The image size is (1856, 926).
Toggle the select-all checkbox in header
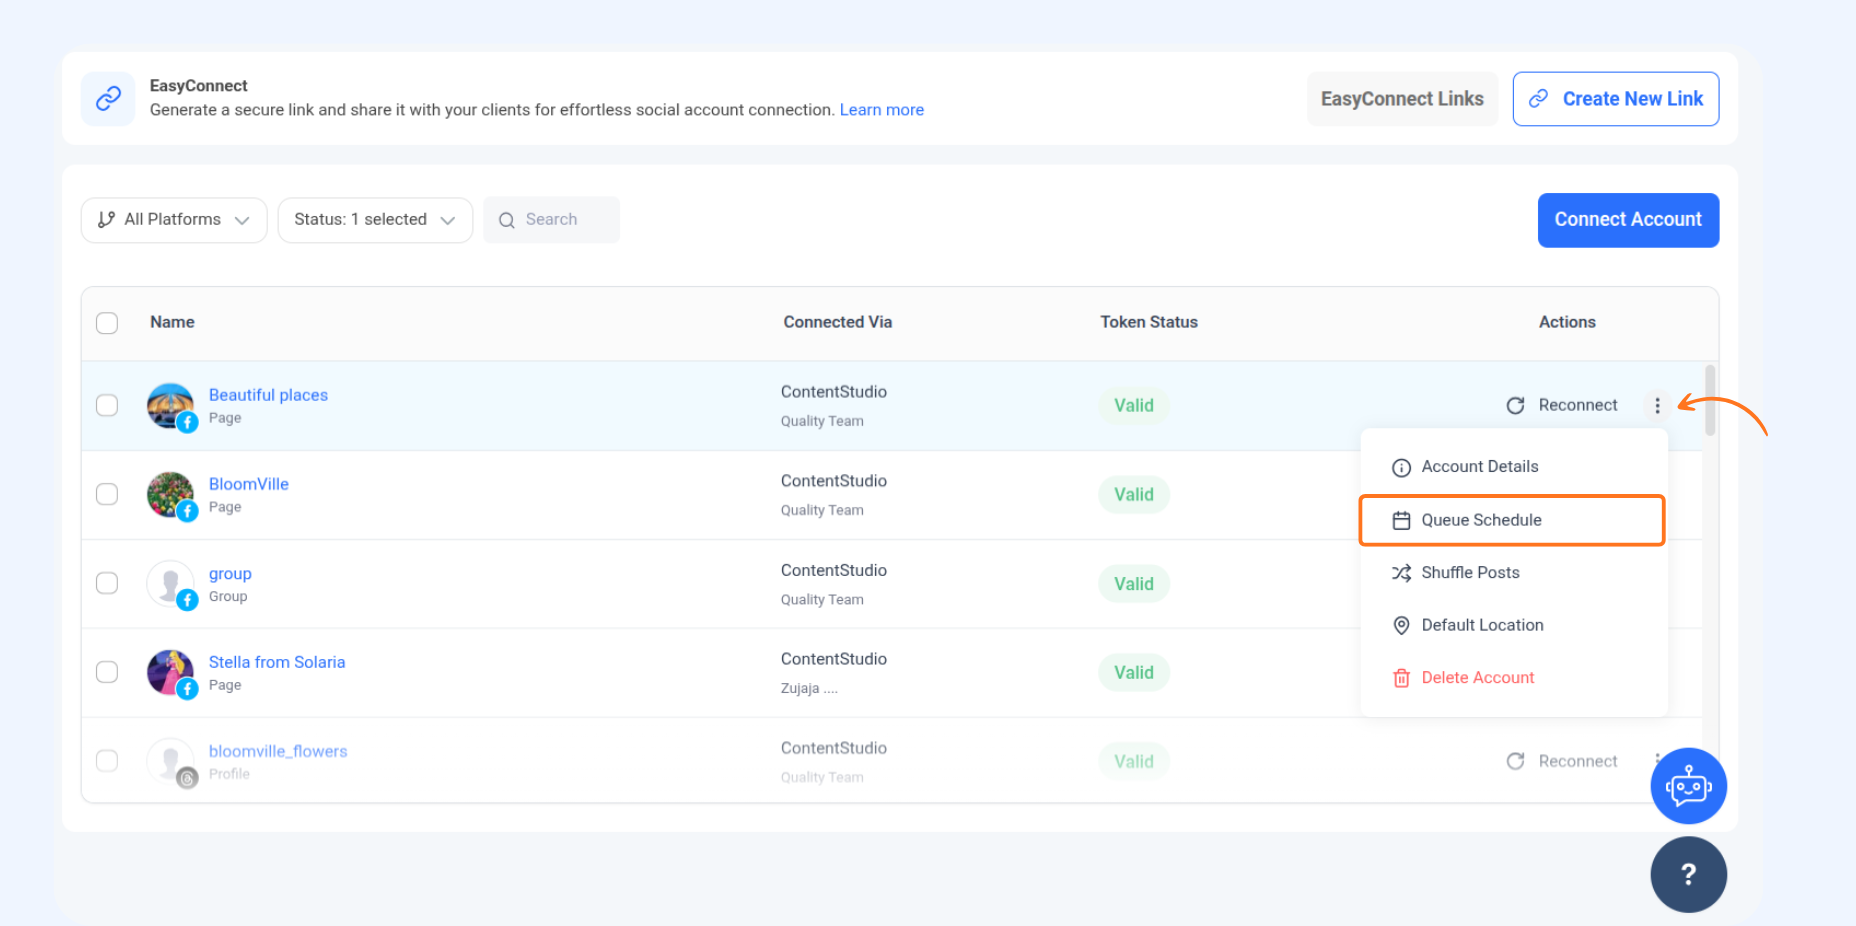tap(107, 323)
